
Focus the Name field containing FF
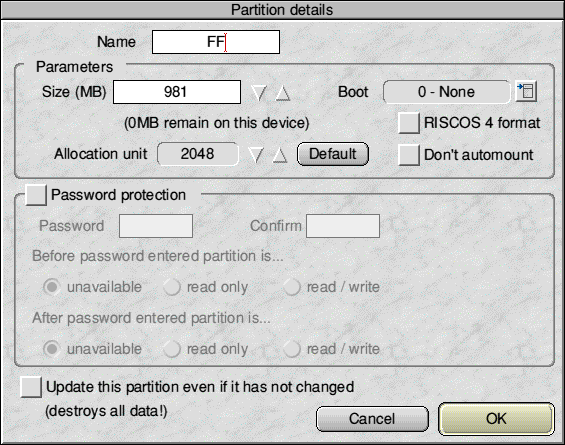click(x=216, y=42)
